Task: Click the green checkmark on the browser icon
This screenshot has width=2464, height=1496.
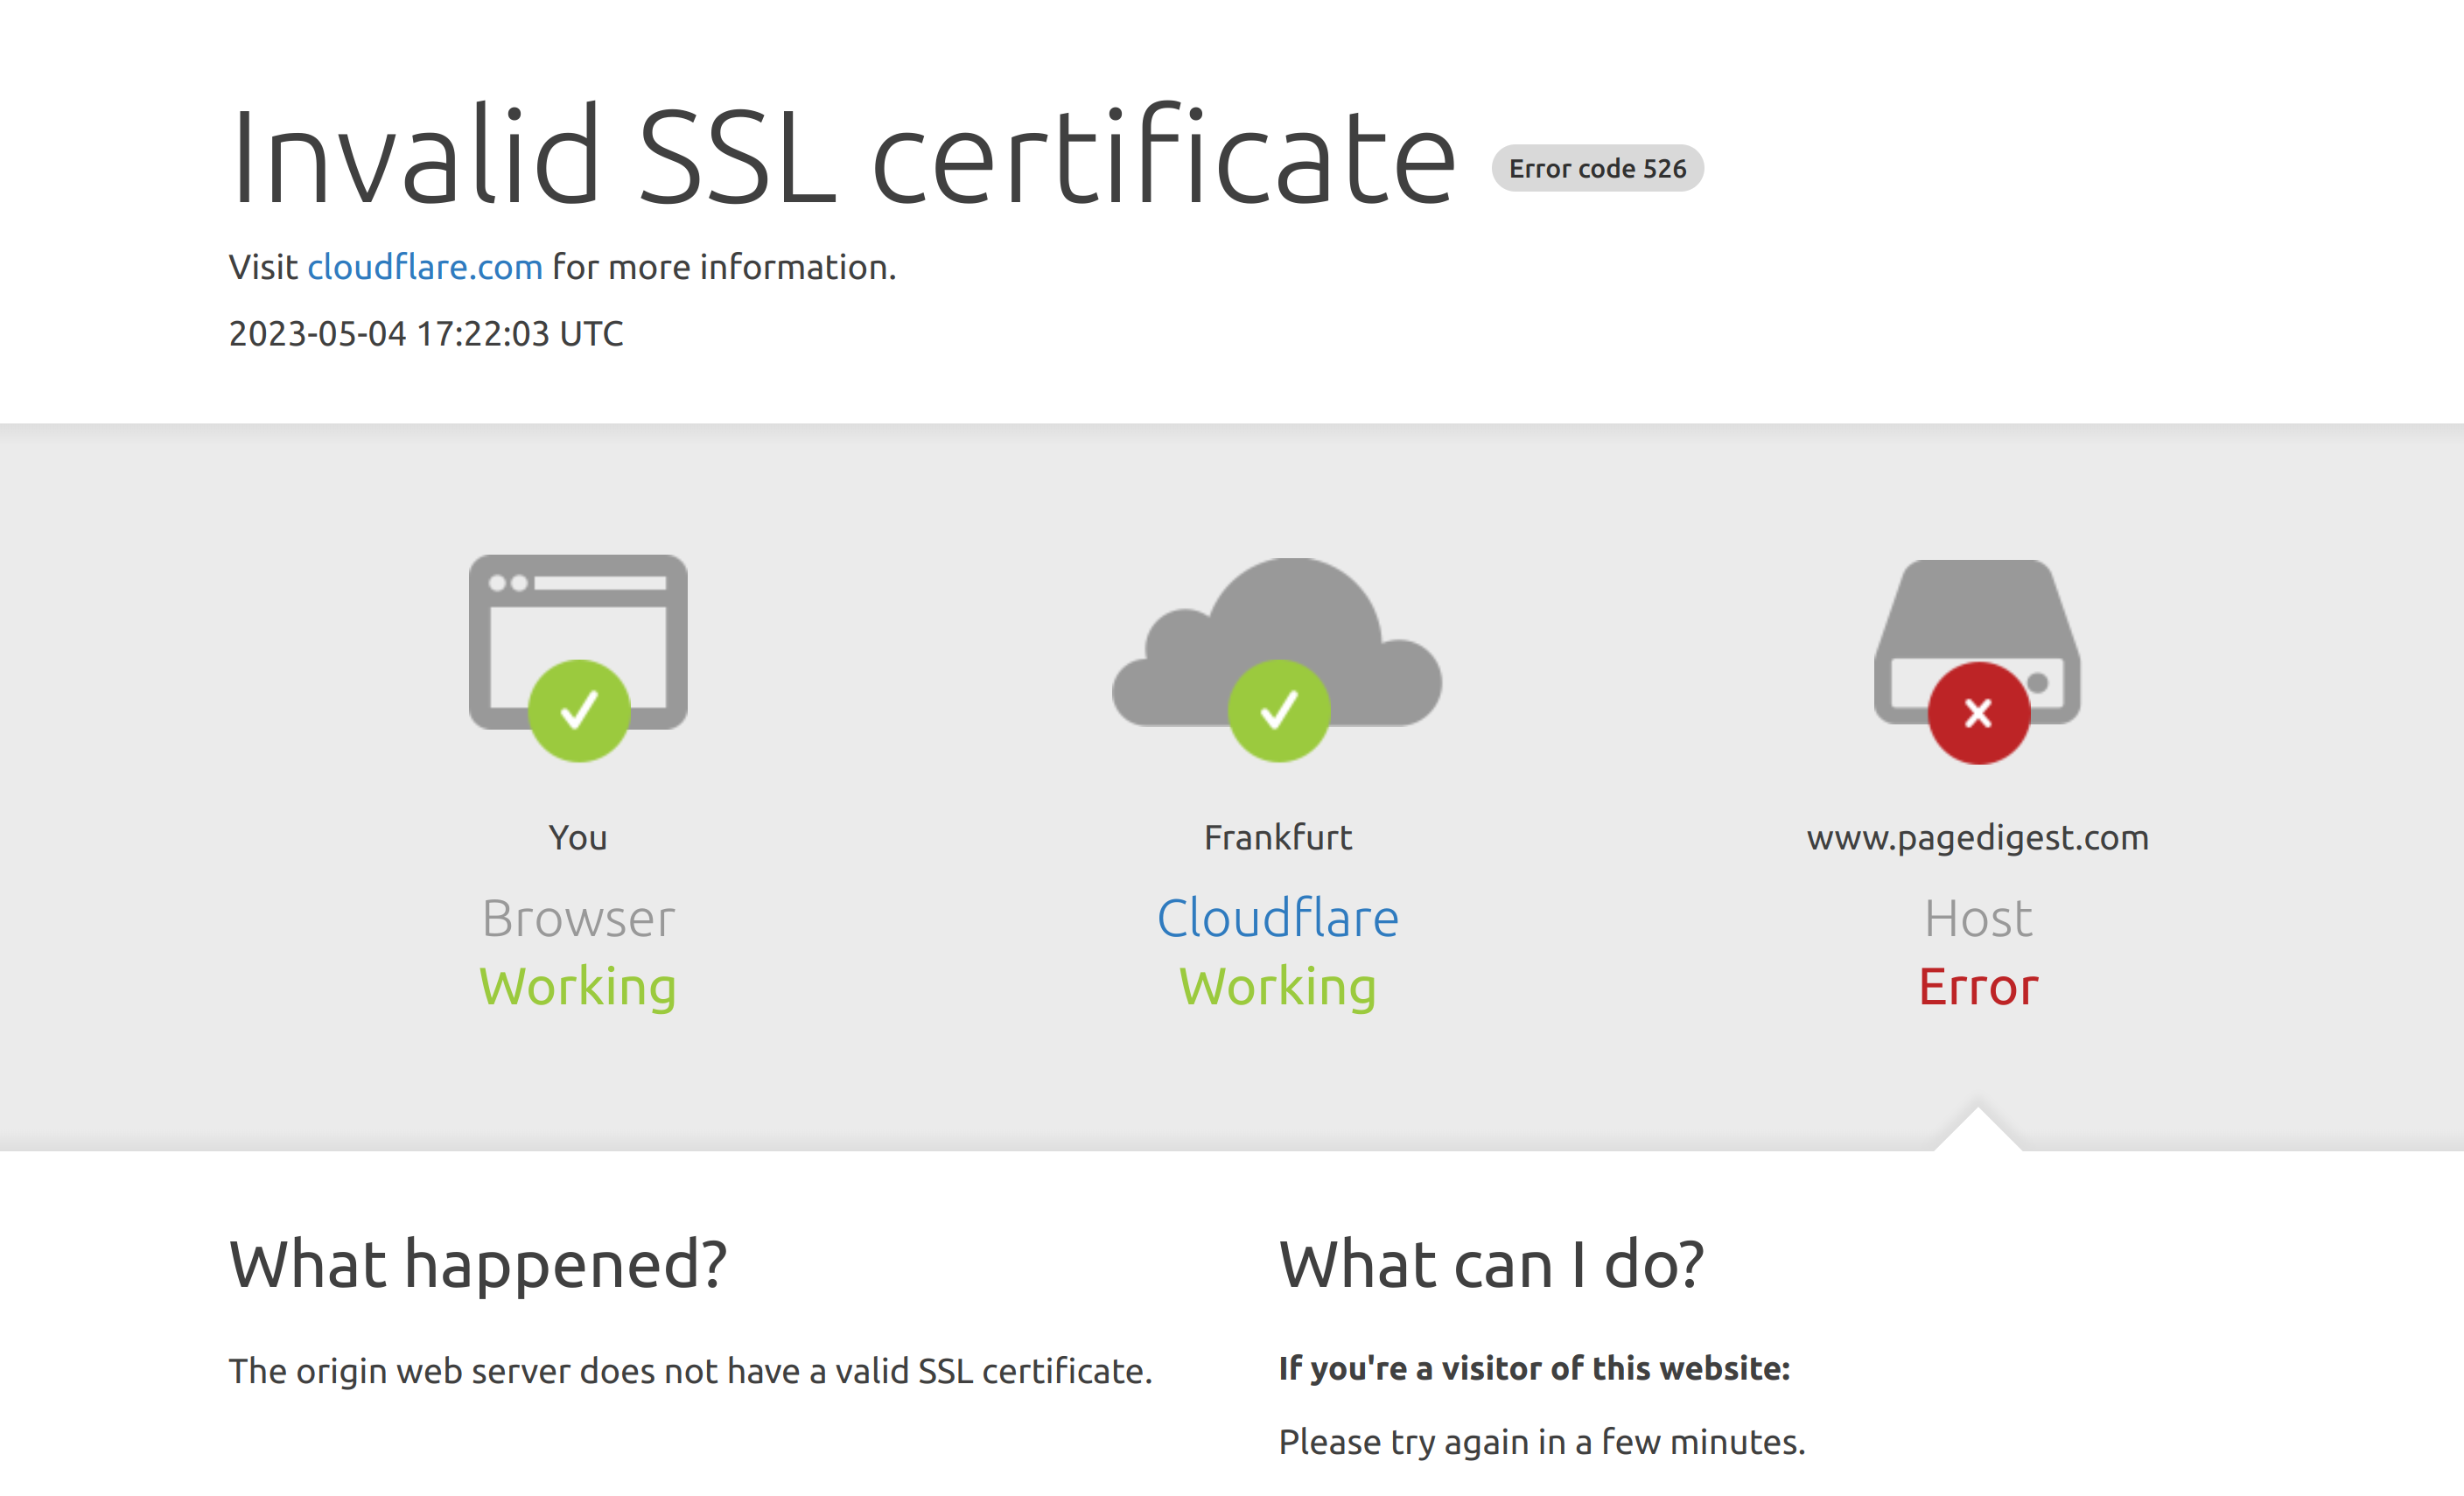Action: pos(578,710)
